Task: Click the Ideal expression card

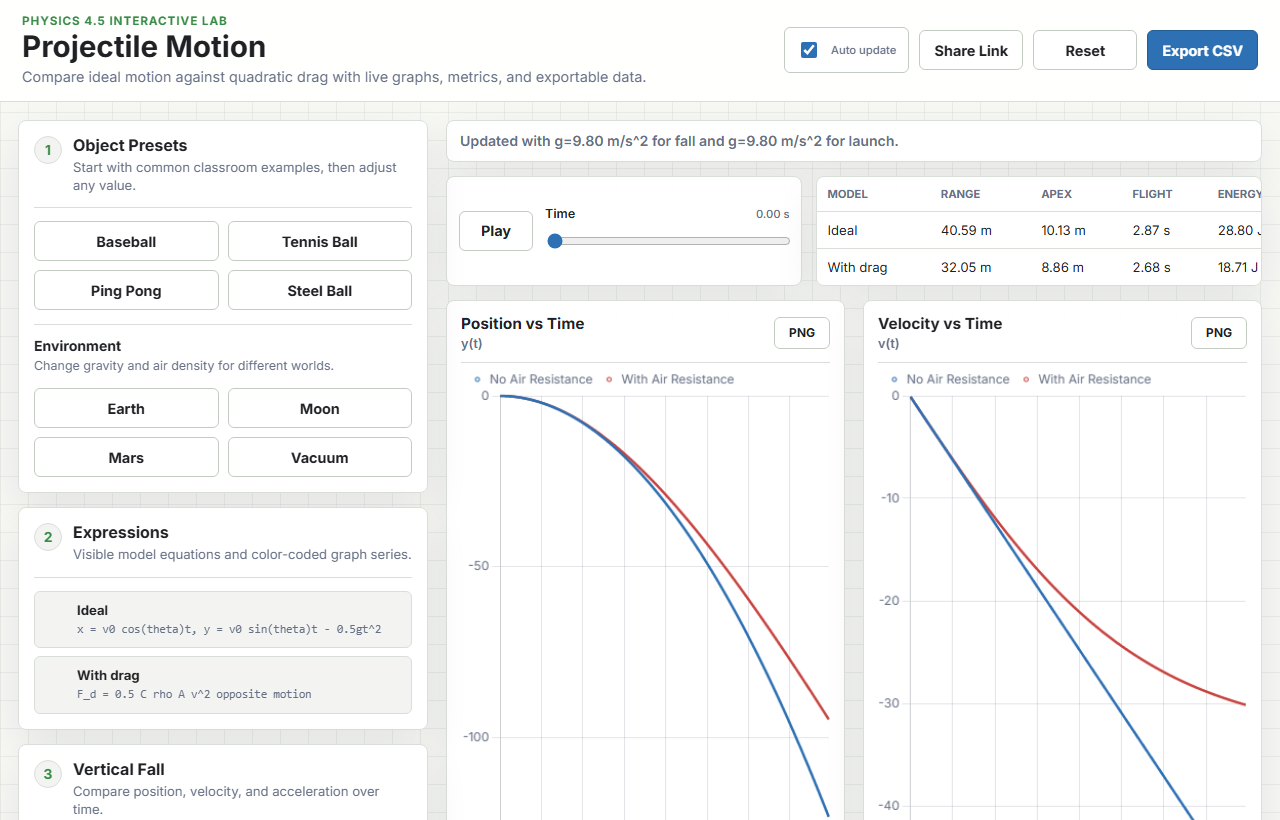Action: coord(223,619)
